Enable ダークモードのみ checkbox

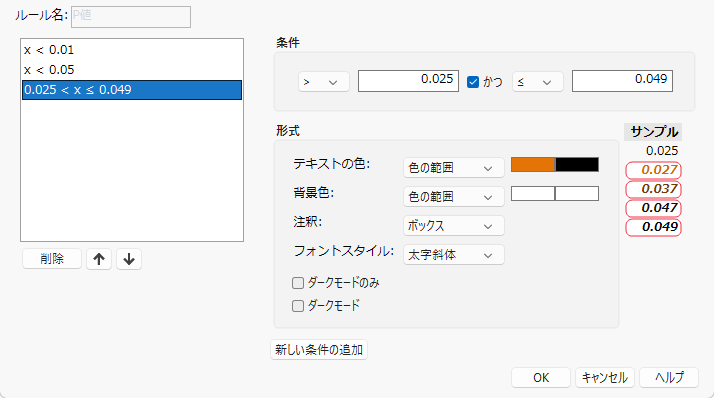click(x=298, y=283)
